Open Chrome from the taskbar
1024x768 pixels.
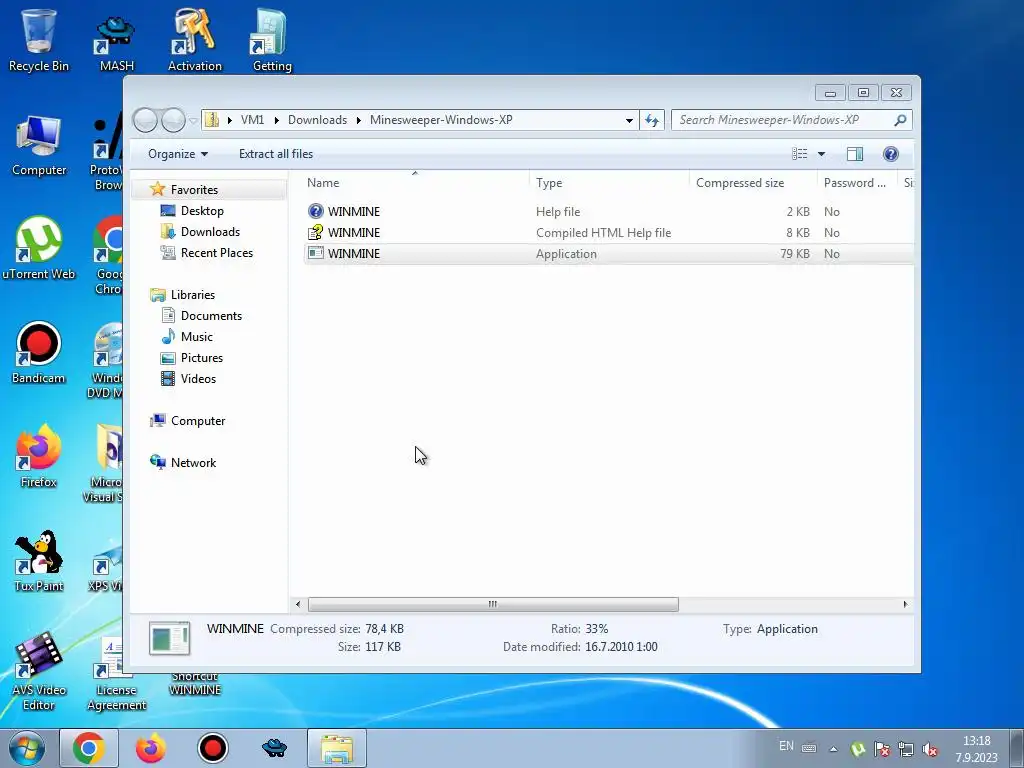(x=89, y=748)
